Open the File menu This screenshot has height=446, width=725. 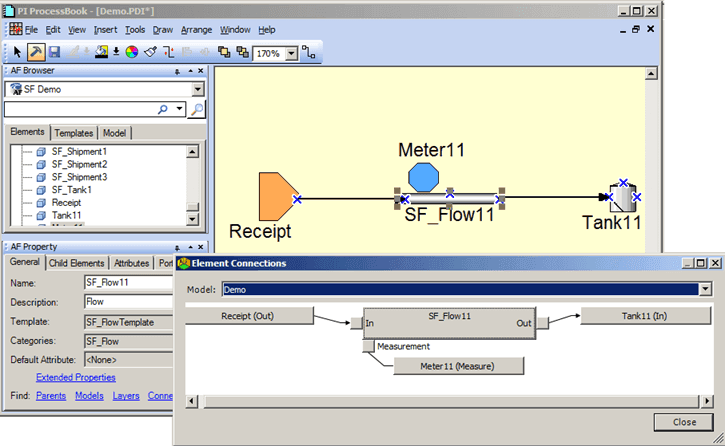(x=31, y=30)
